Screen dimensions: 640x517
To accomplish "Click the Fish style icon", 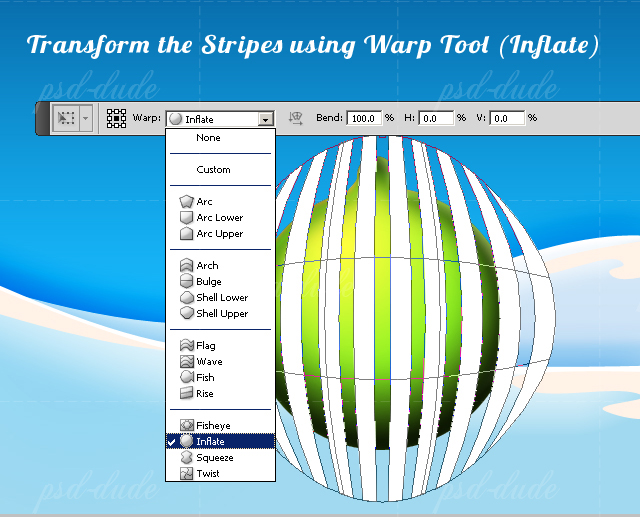I will pos(187,377).
